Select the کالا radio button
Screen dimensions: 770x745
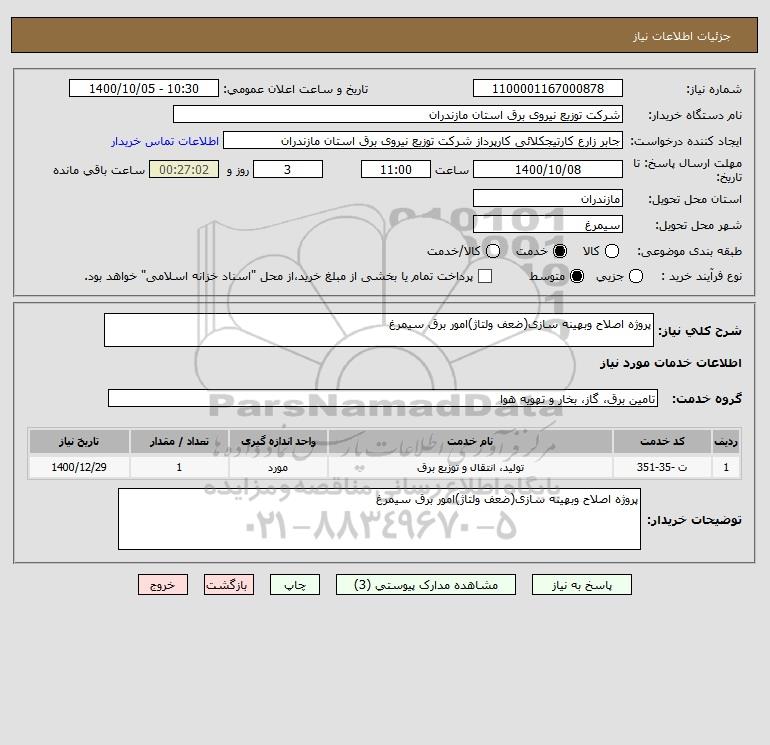point(612,251)
